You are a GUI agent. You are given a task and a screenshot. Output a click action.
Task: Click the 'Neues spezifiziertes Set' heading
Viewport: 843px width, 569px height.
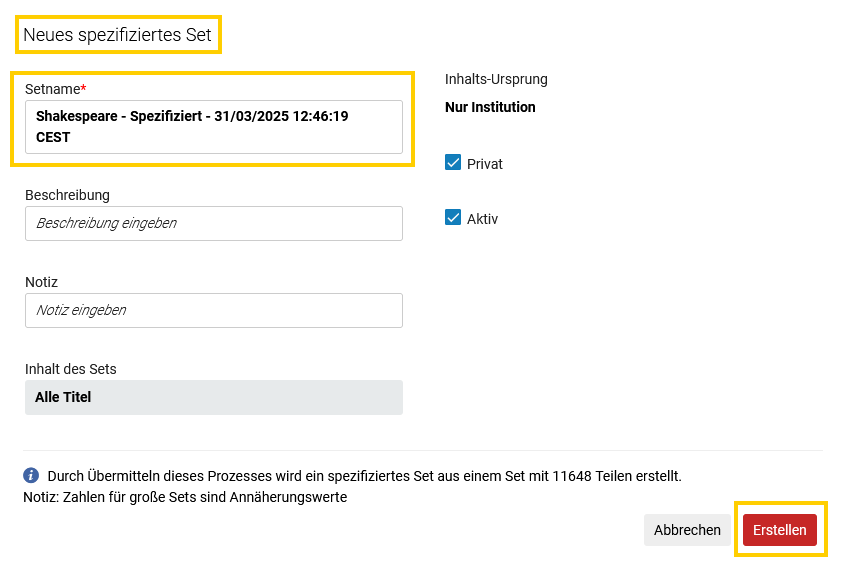(117, 34)
